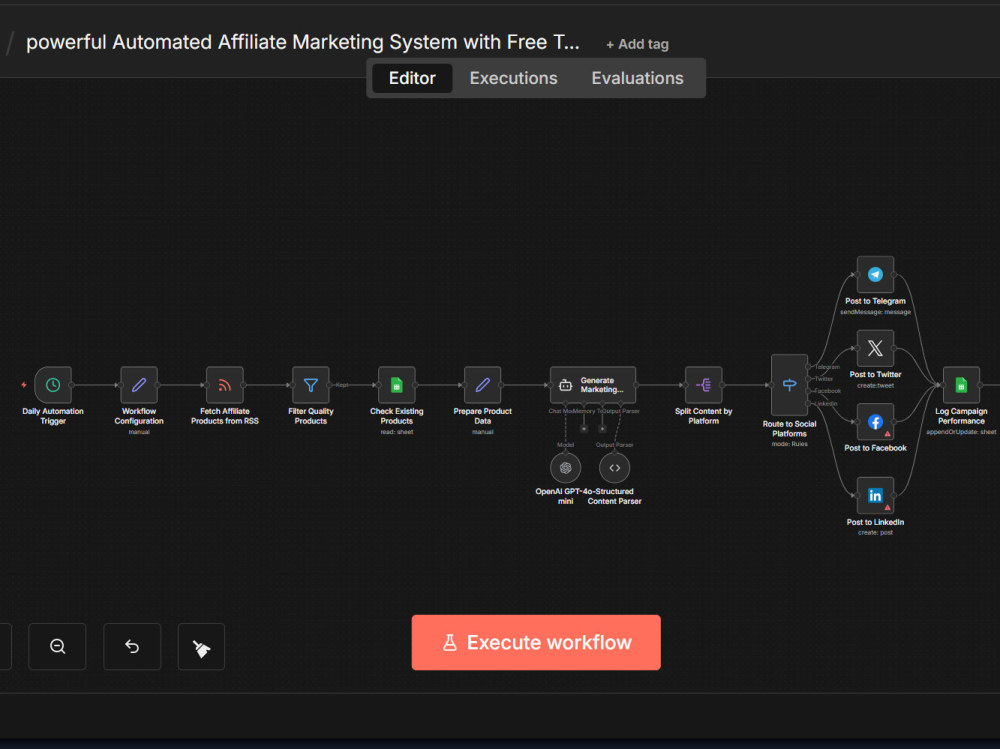Open Fetch Affiliate Products from RSS node
Image resolution: width=1000 pixels, height=749 pixels.
point(224,385)
